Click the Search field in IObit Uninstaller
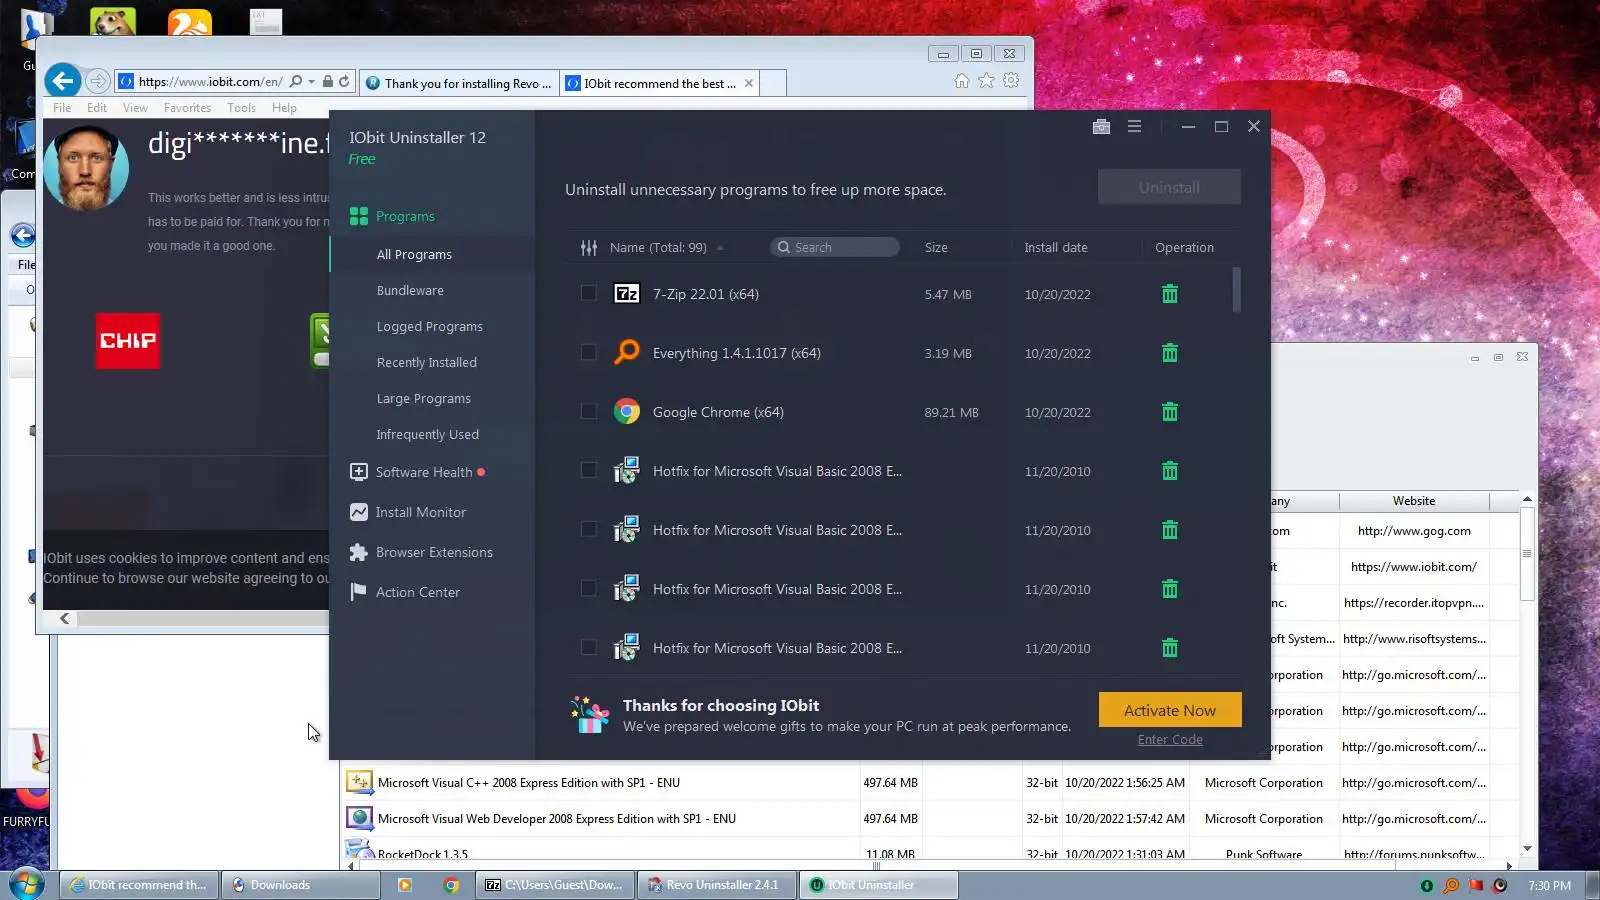The height and width of the screenshot is (900, 1600). click(x=835, y=247)
